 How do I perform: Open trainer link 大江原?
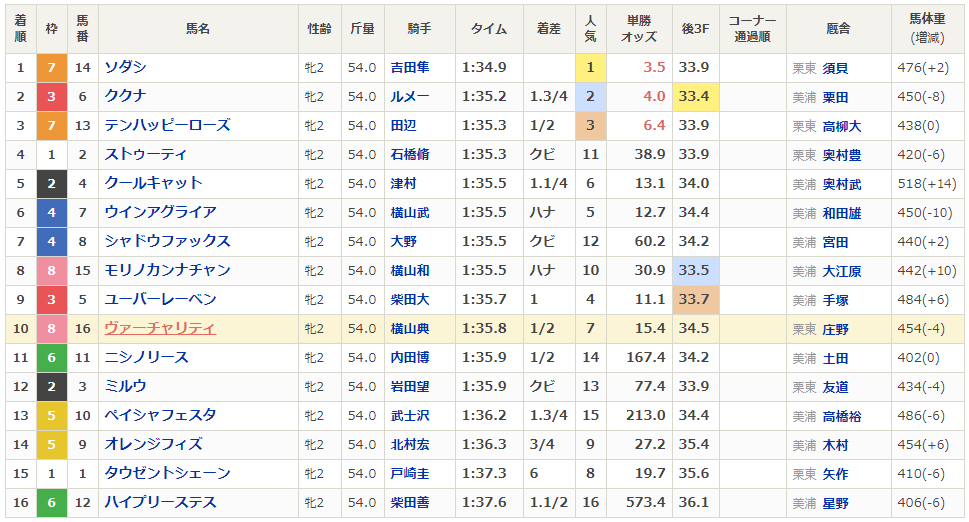point(842,272)
